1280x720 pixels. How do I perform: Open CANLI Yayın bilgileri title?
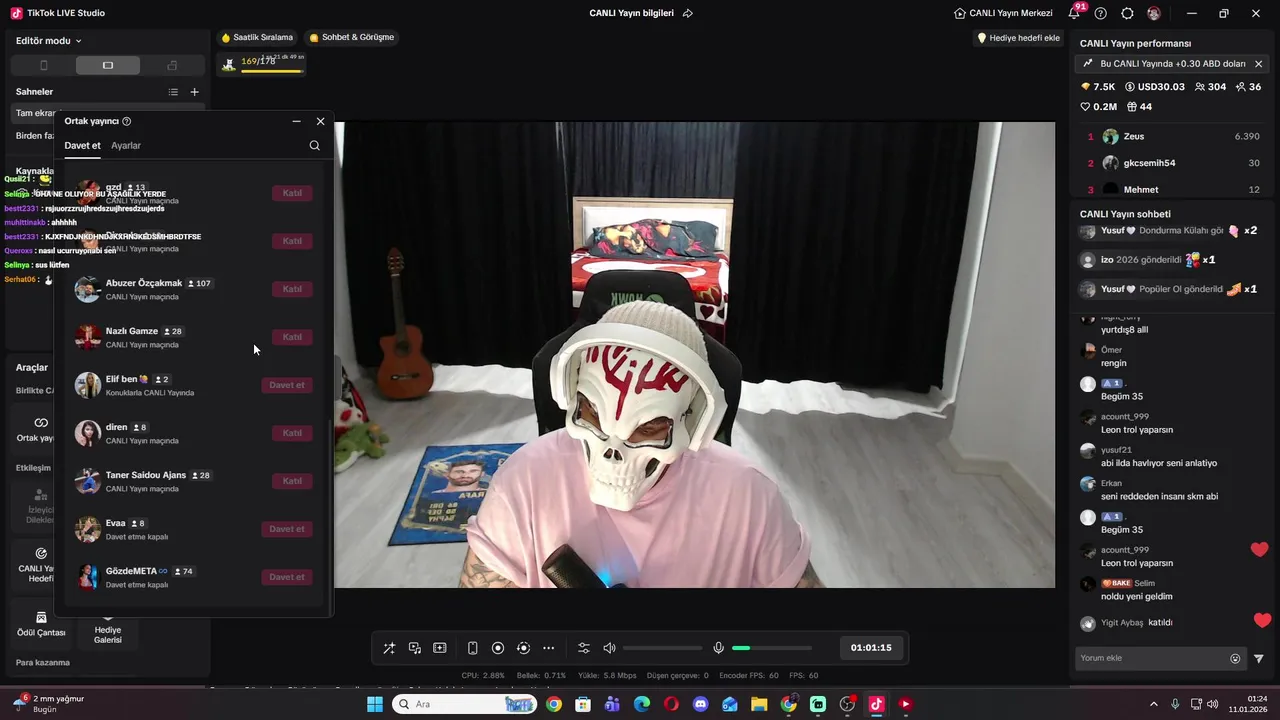(631, 13)
